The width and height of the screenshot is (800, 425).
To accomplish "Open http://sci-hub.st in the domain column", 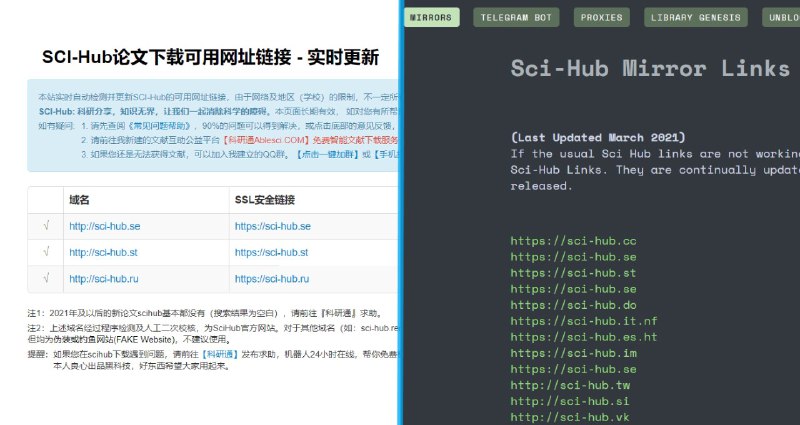I will 103,252.
